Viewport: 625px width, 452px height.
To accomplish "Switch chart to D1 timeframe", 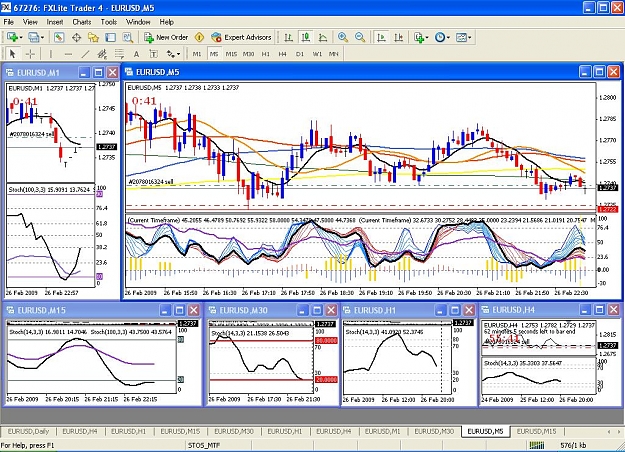I will click(300, 54).
